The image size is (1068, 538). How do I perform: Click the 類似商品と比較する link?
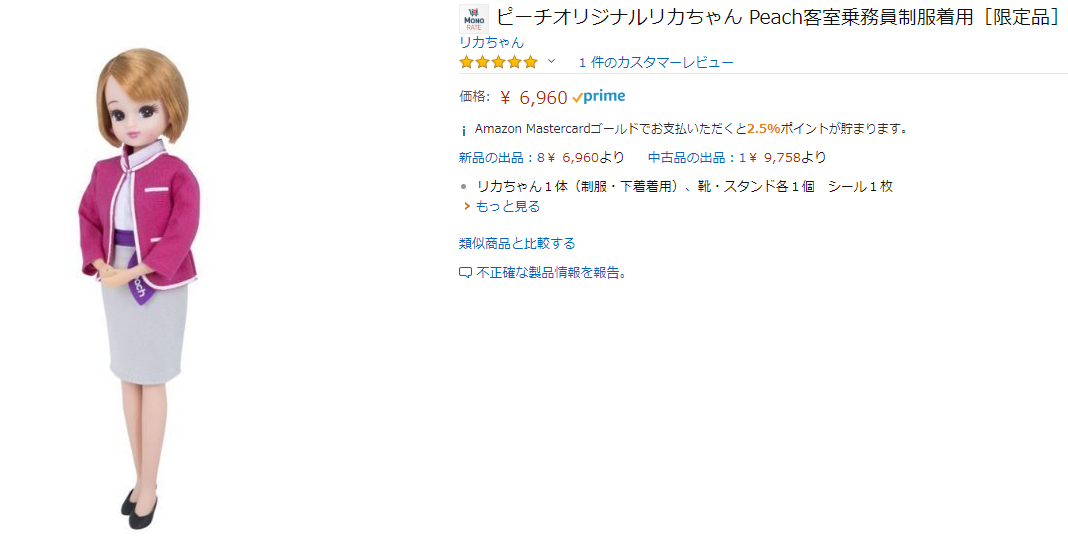click(x=517, y=243)
